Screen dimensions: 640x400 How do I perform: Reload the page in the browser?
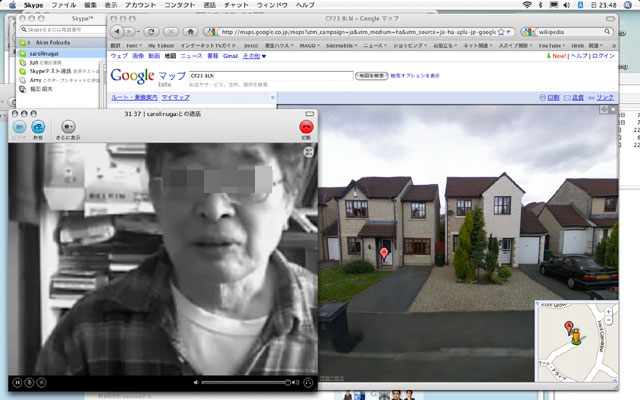151,31
